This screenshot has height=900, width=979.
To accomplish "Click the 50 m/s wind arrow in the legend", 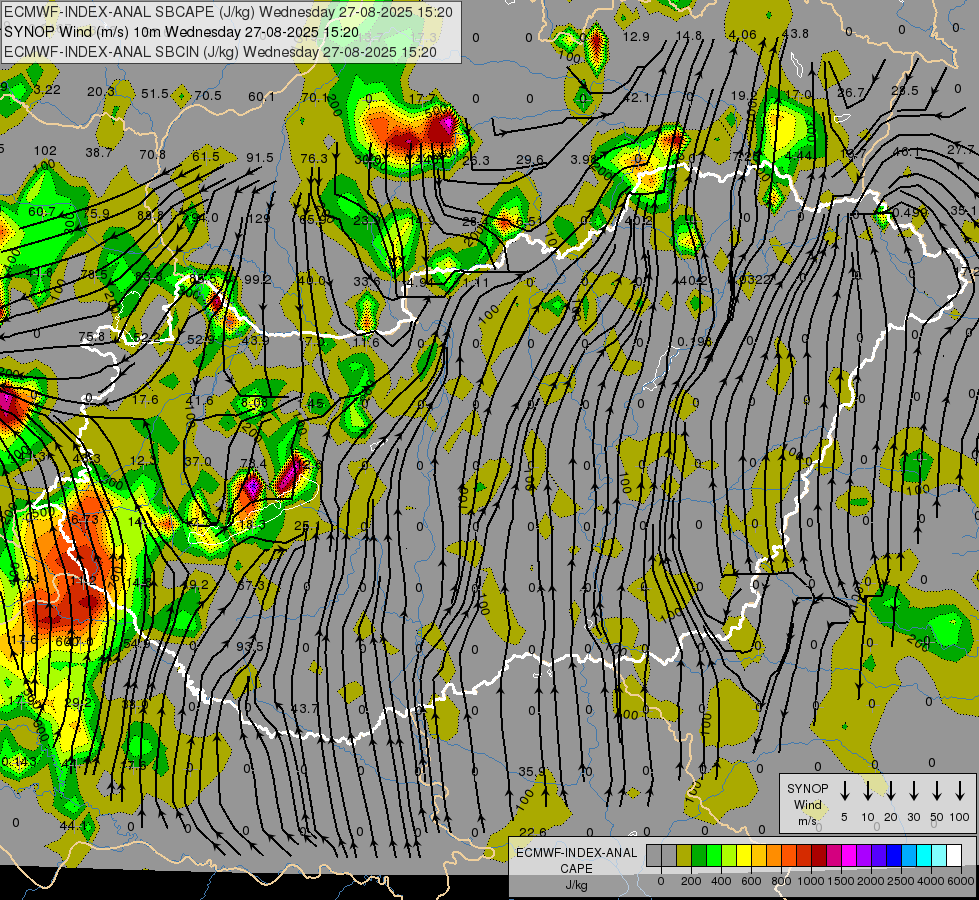I will pos(937,791).
